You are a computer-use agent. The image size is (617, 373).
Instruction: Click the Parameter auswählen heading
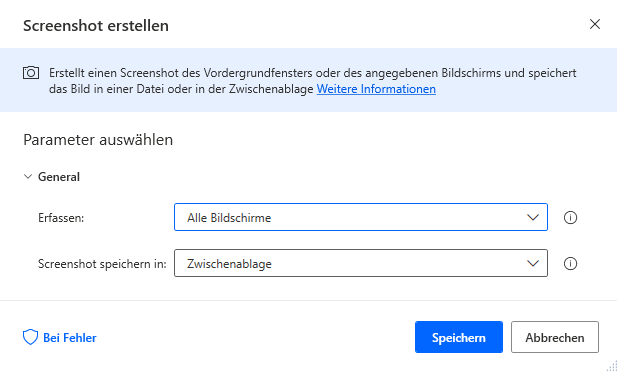pos(98,140)
